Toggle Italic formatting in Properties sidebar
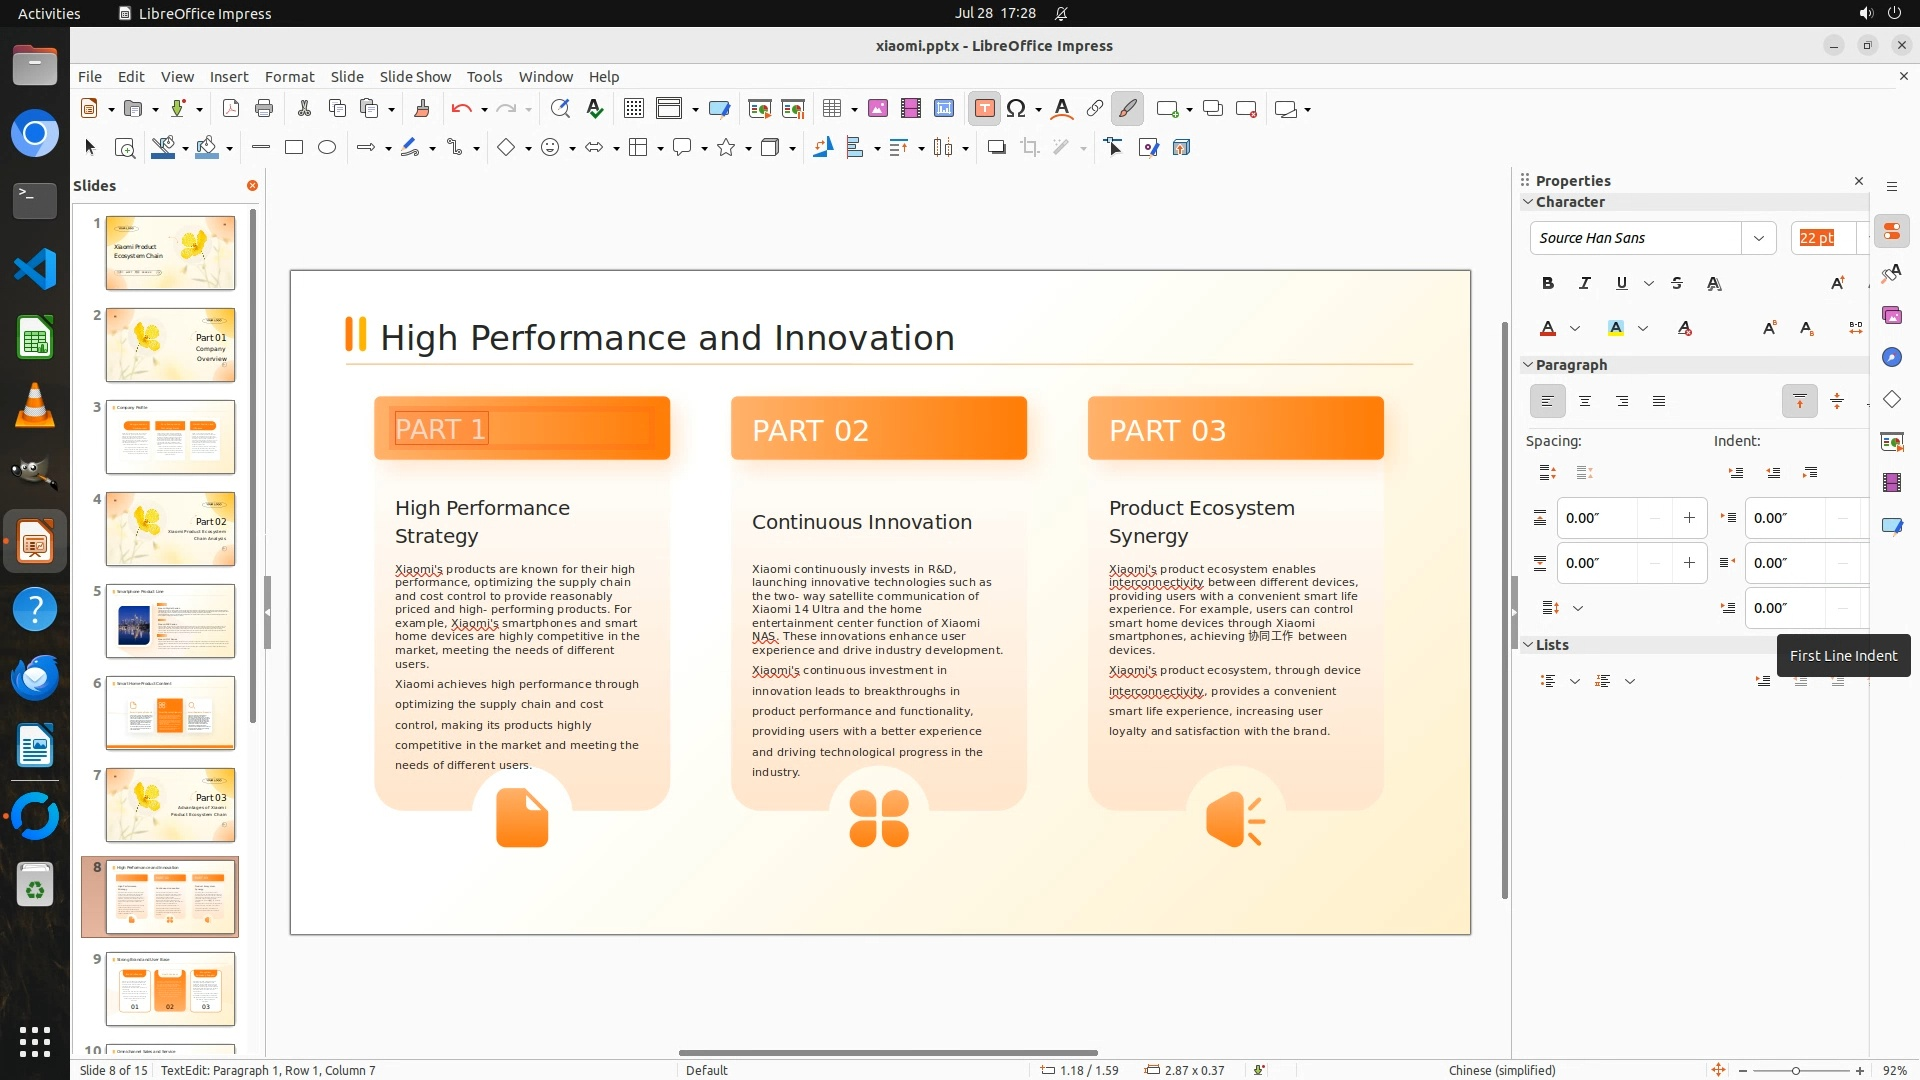The height and width of the screenshot is (1080, 1920). click(1584, 283)
